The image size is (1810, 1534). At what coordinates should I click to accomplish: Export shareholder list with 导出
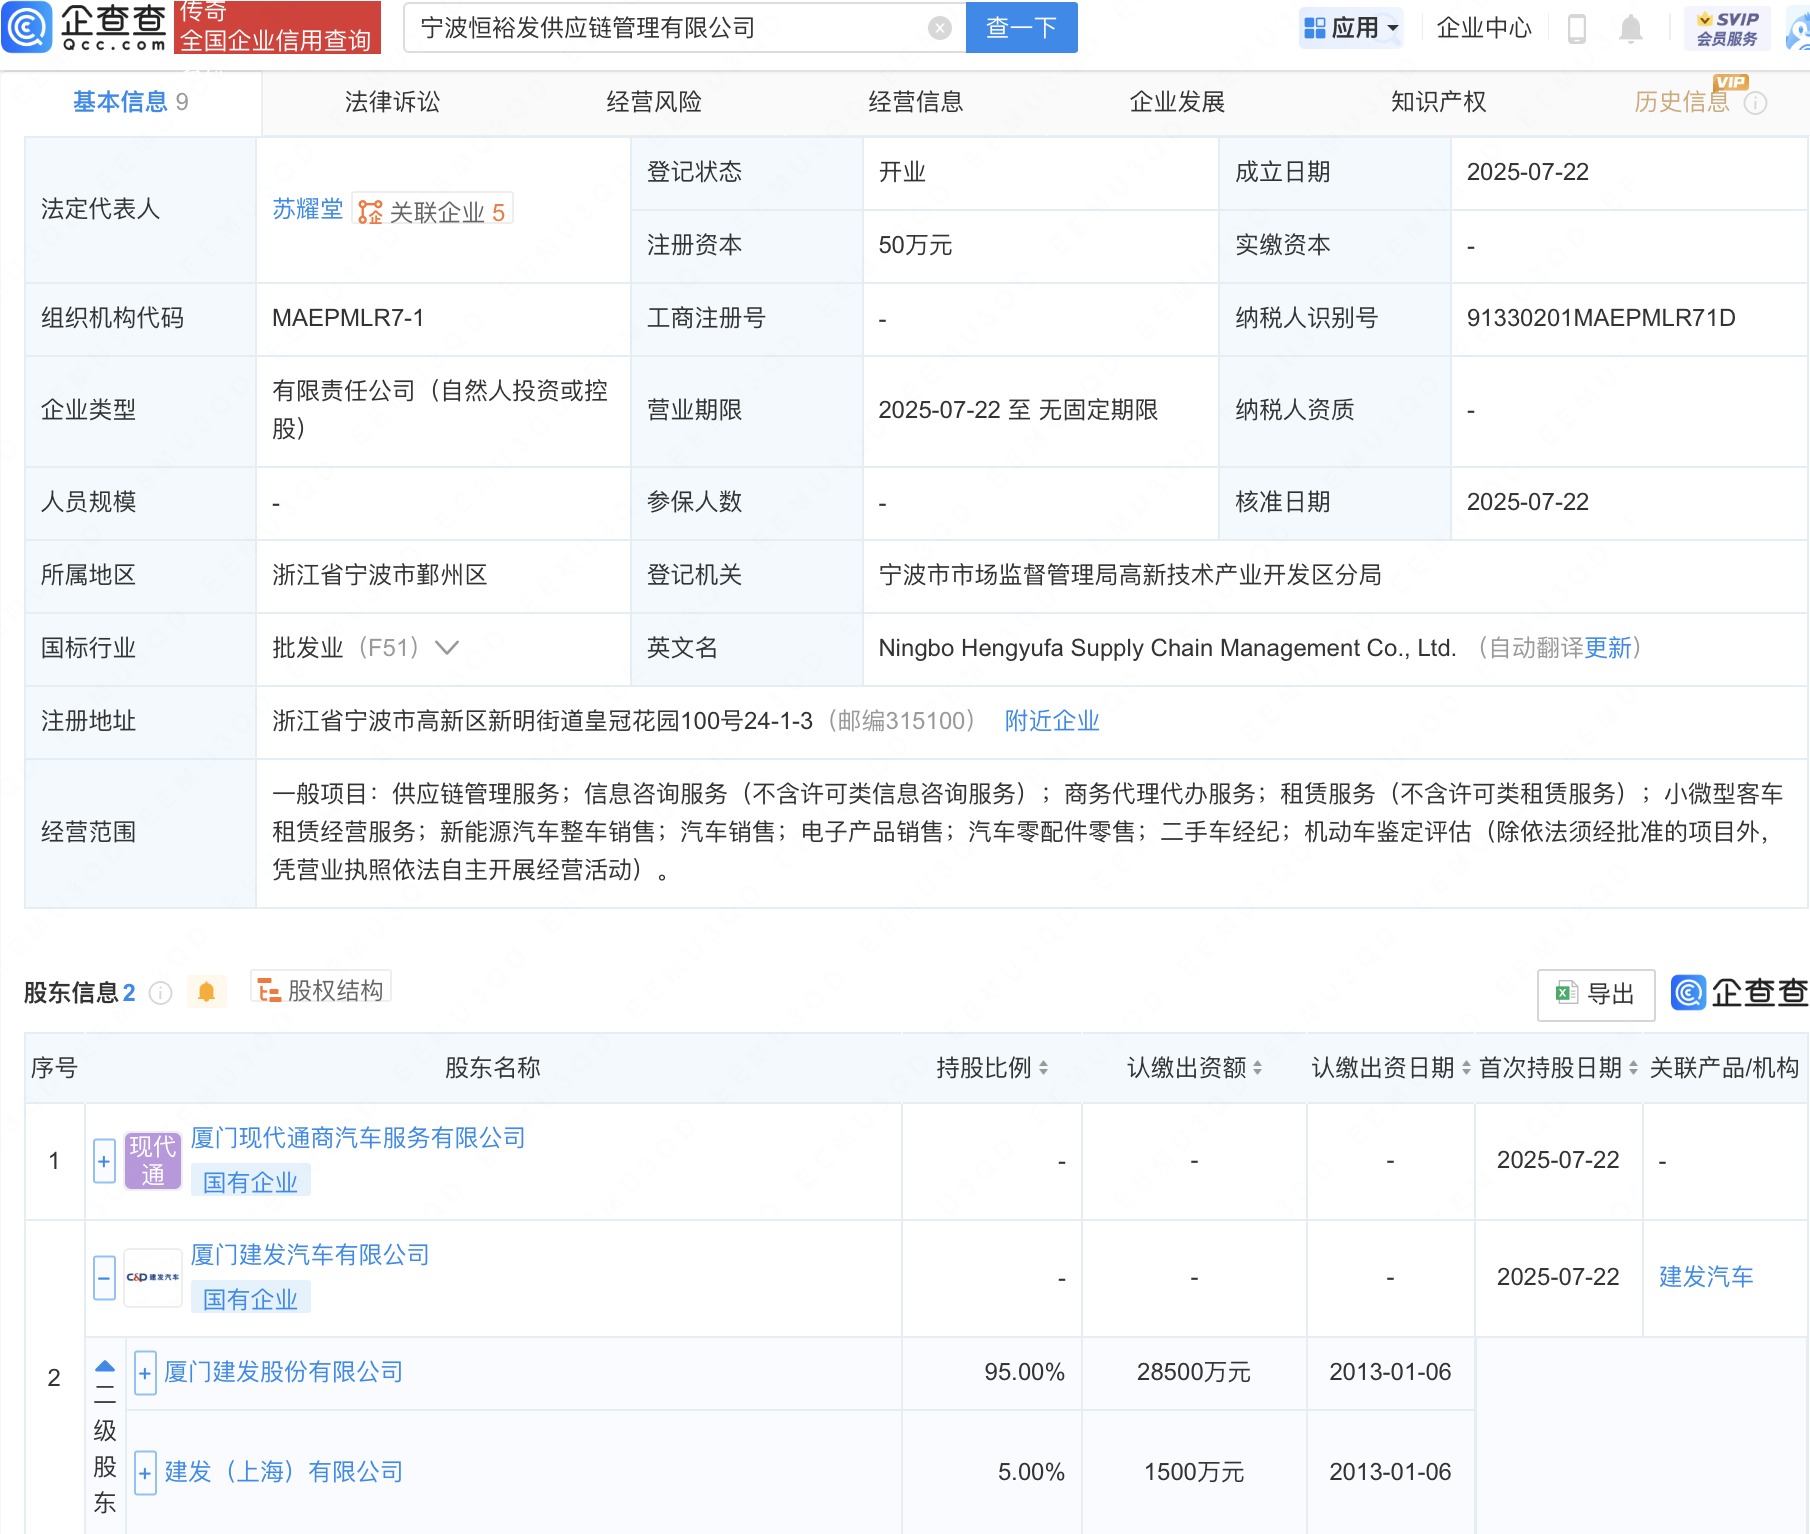coord(1596,994)
